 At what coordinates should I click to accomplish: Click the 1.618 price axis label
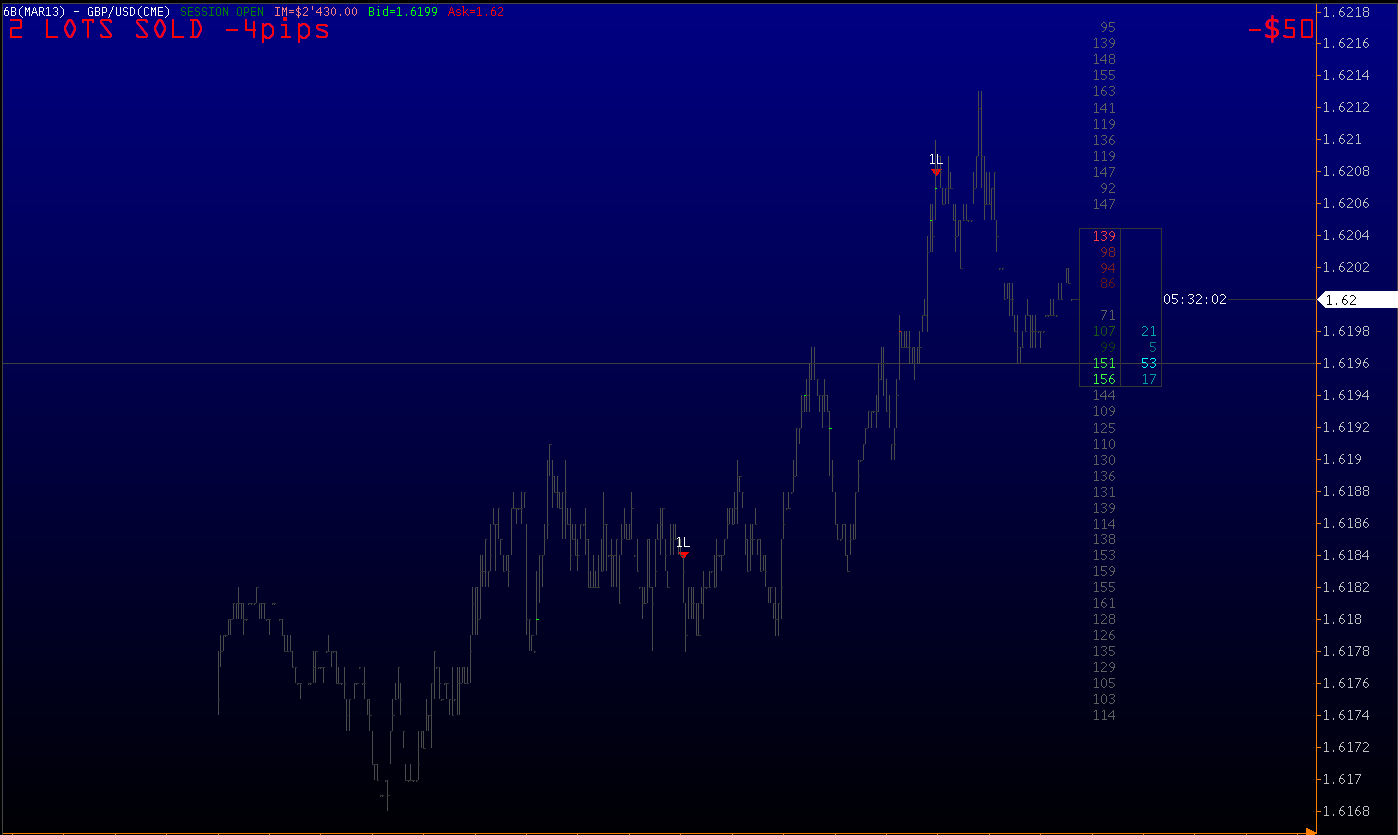(x=1342, y=620)
